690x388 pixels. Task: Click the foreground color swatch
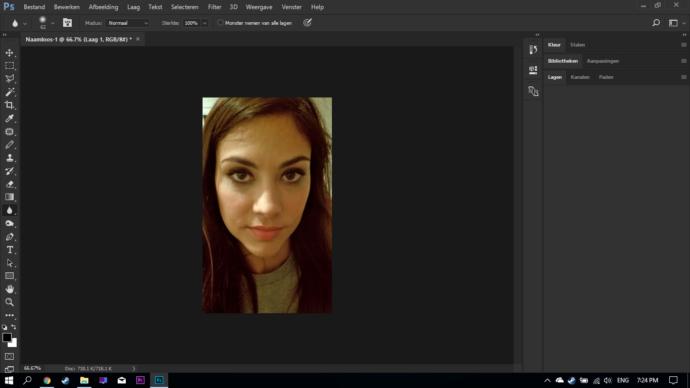(7, 337)
